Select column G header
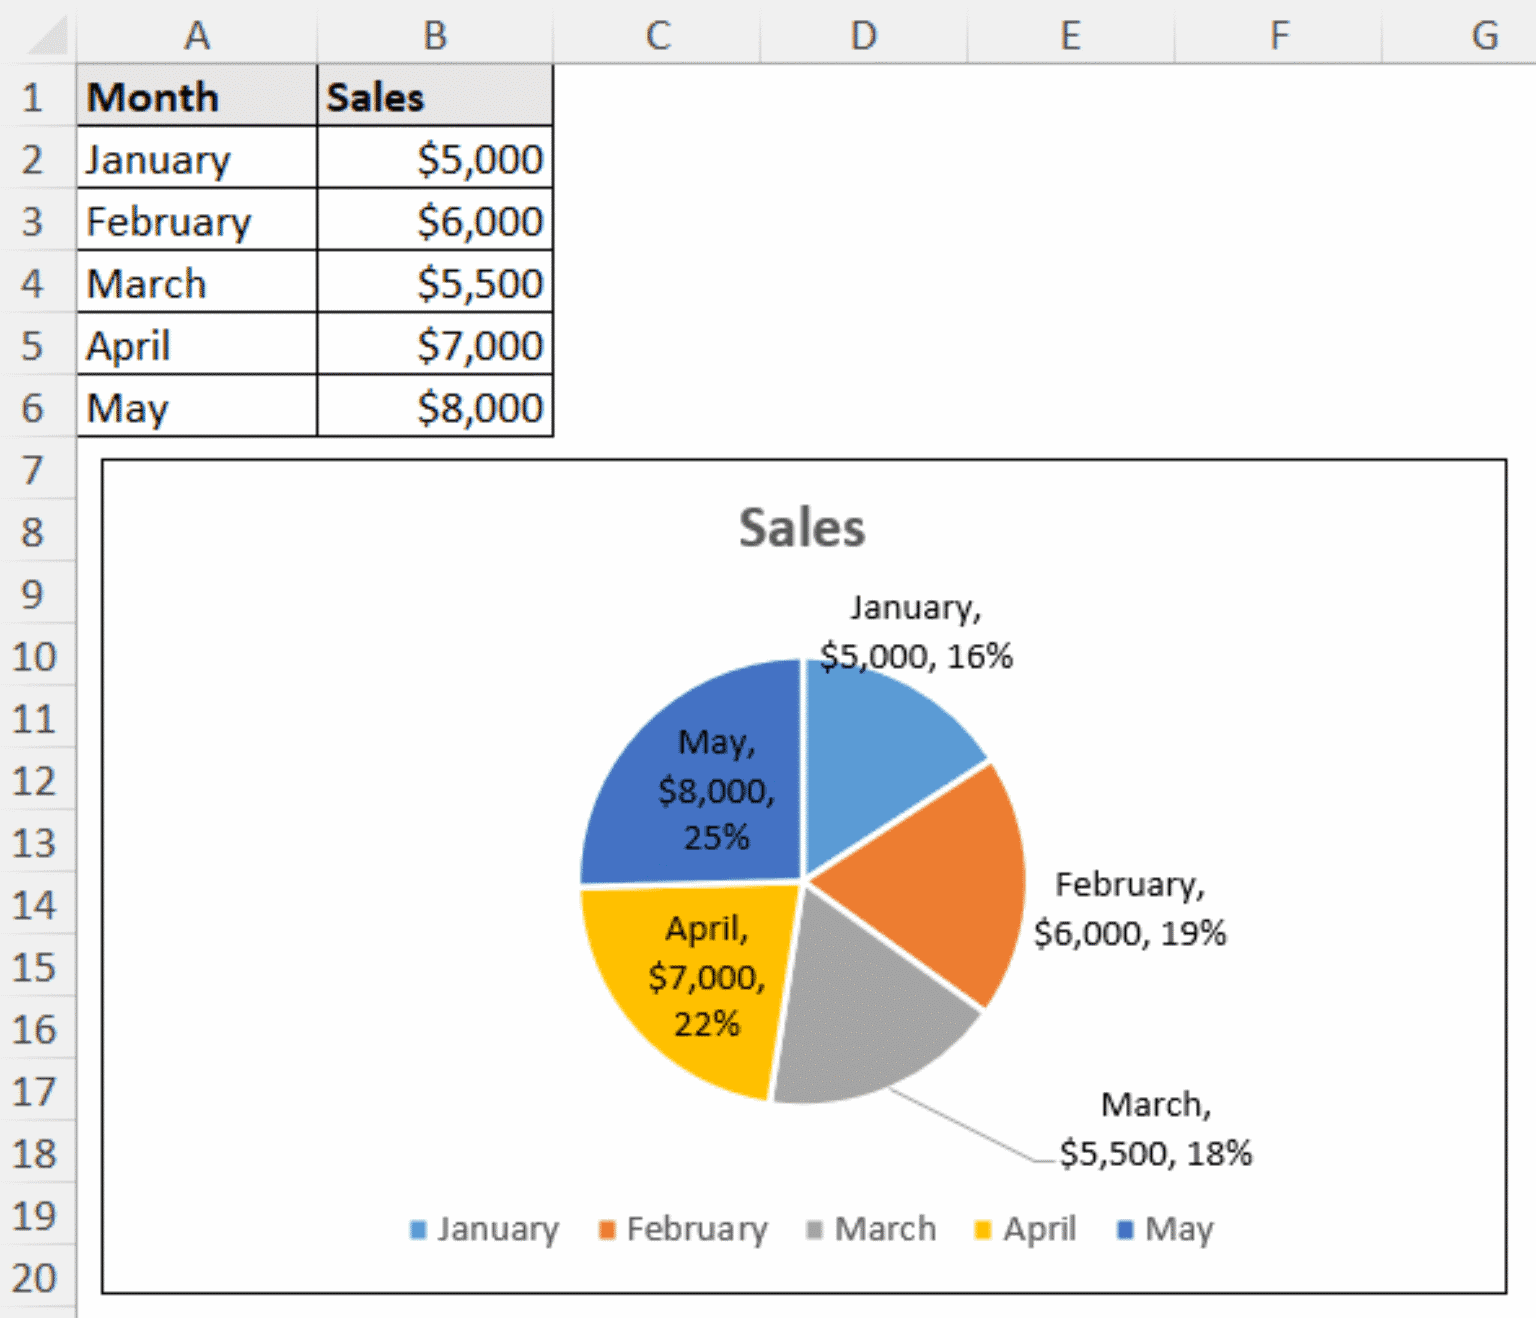 pyautogui.click(x=1459, y=34)
